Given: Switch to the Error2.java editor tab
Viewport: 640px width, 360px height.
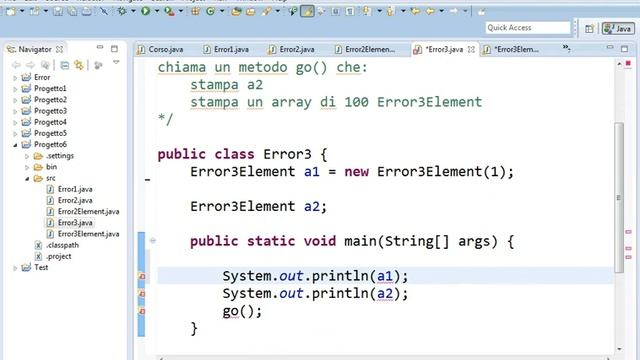Looking at the screenshot, I should click(291, 49).
